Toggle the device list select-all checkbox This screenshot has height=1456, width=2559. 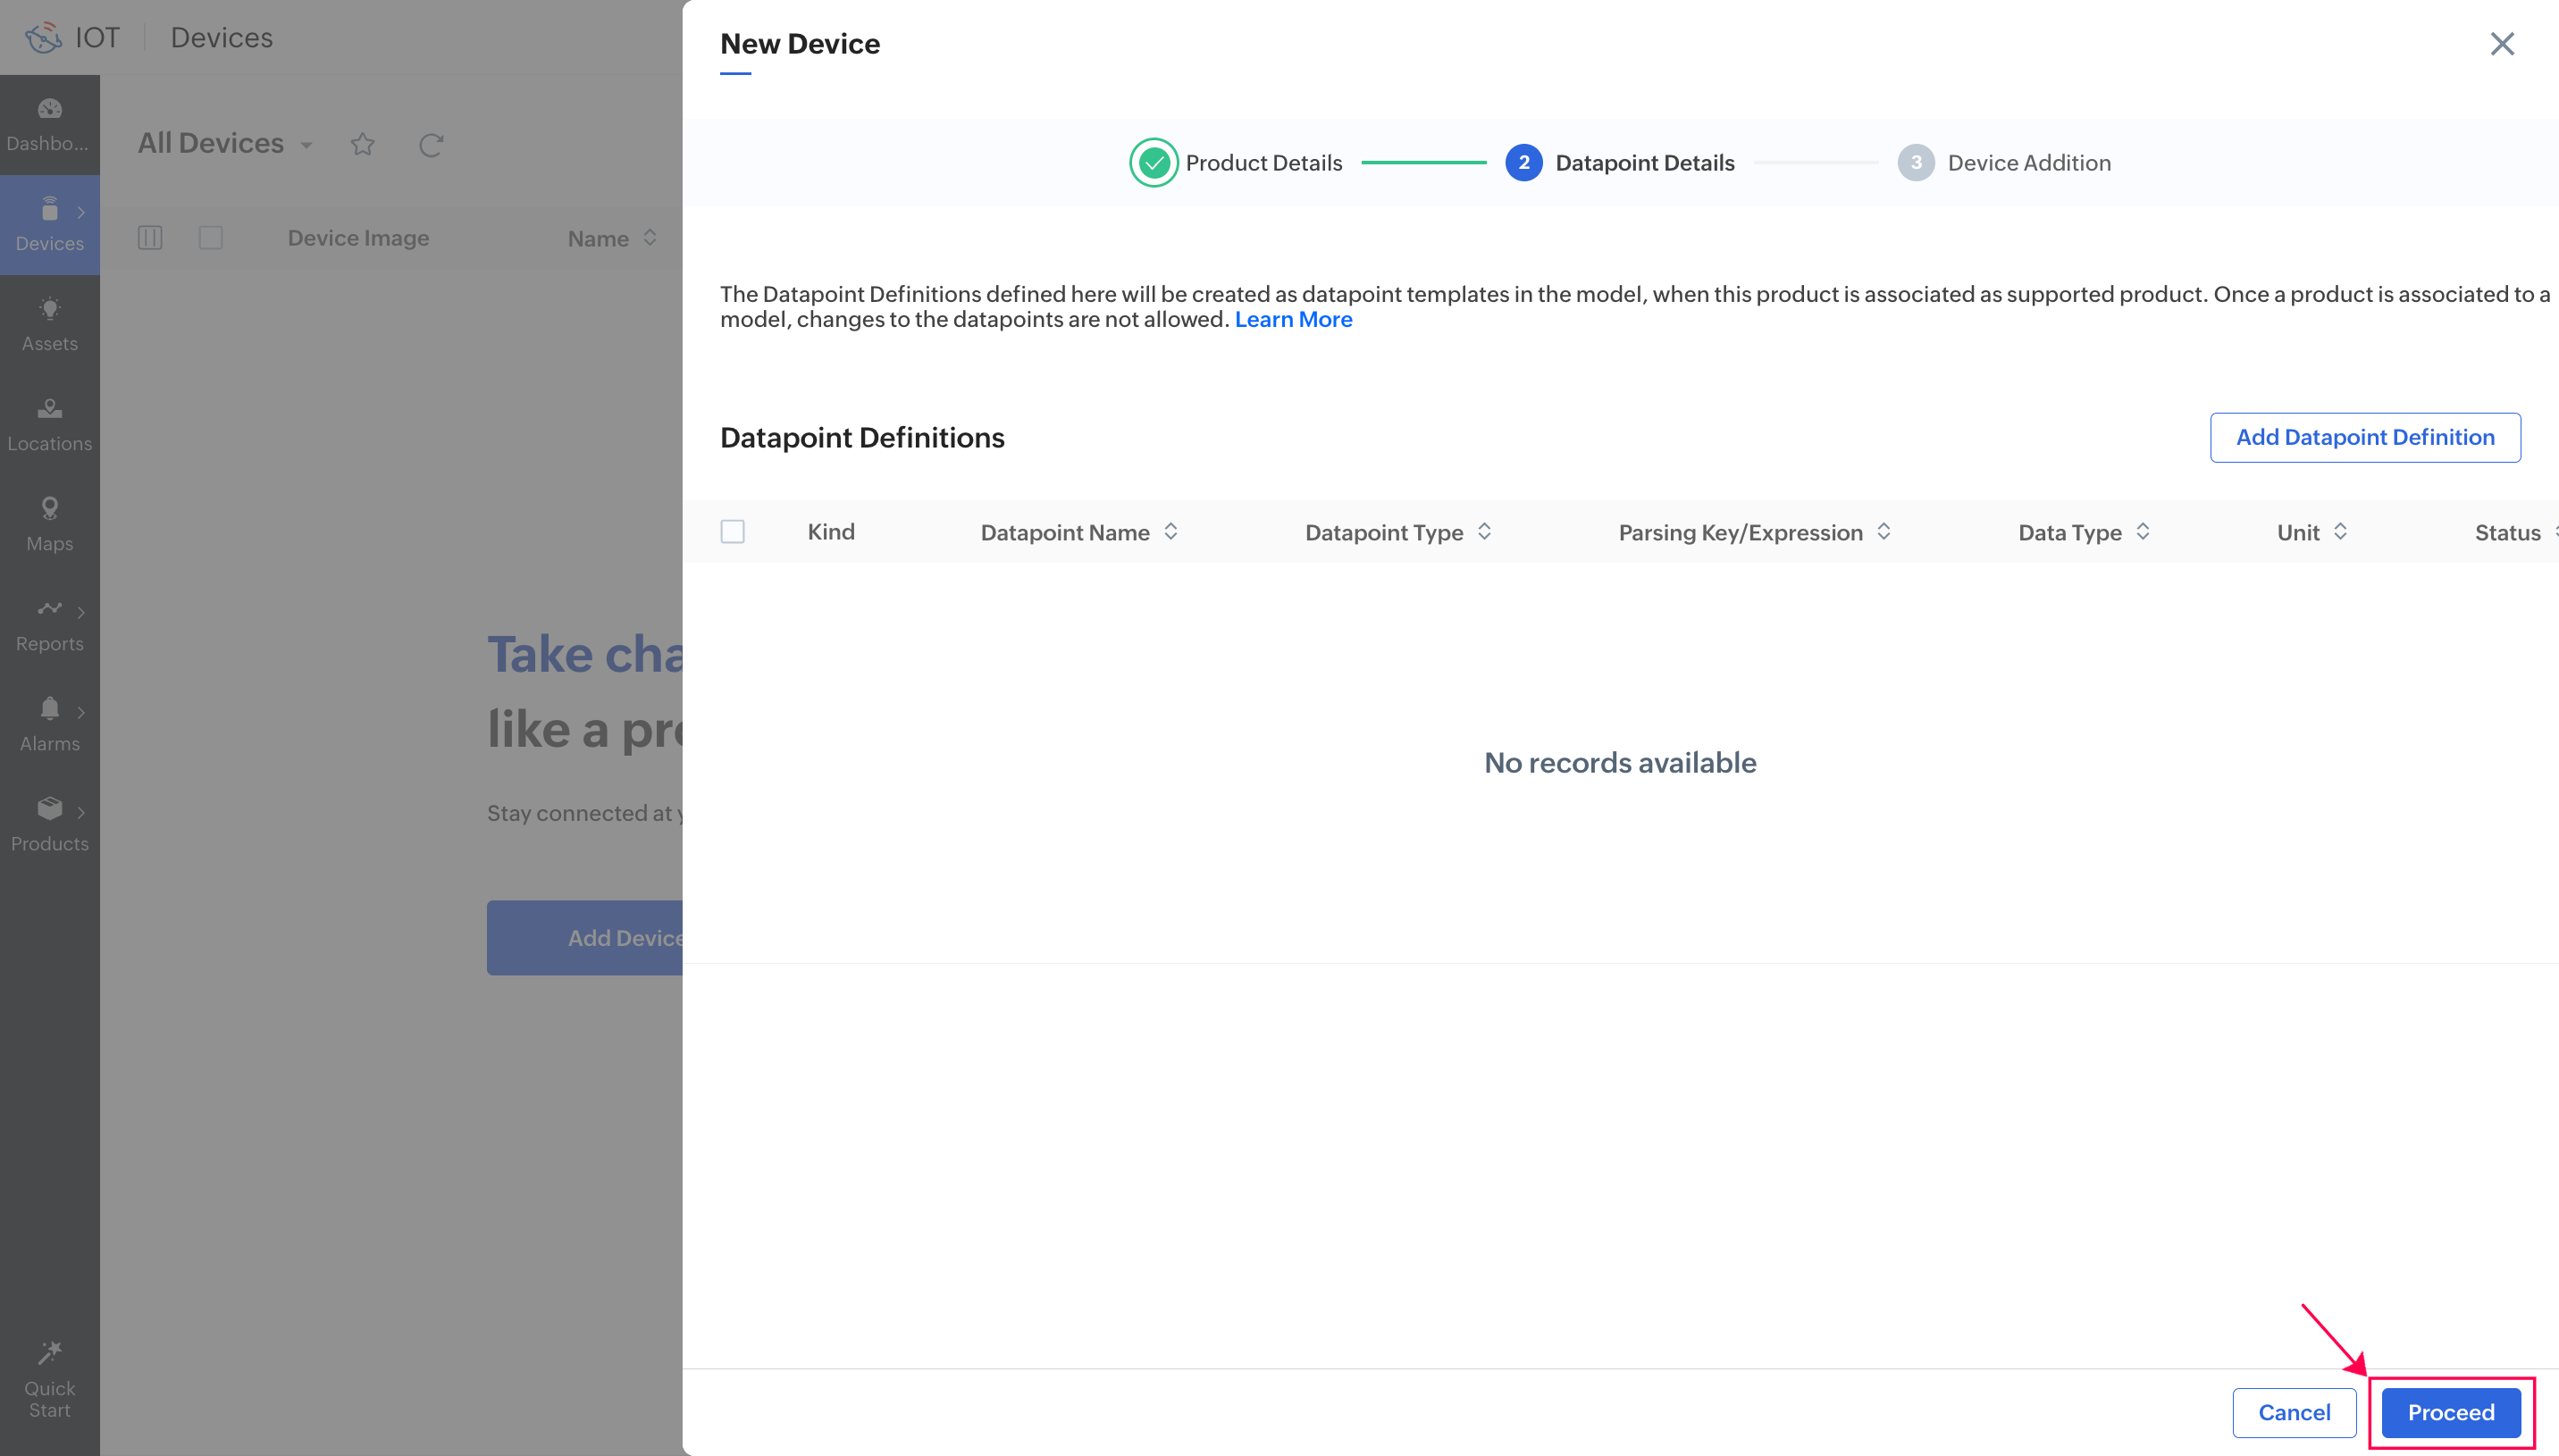pyautogui.click(x=211, y=238)
